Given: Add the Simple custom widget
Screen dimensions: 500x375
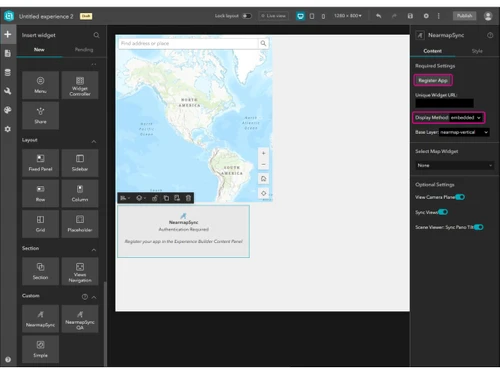Looking at the screenshot, I should click(x=40, y=349).
